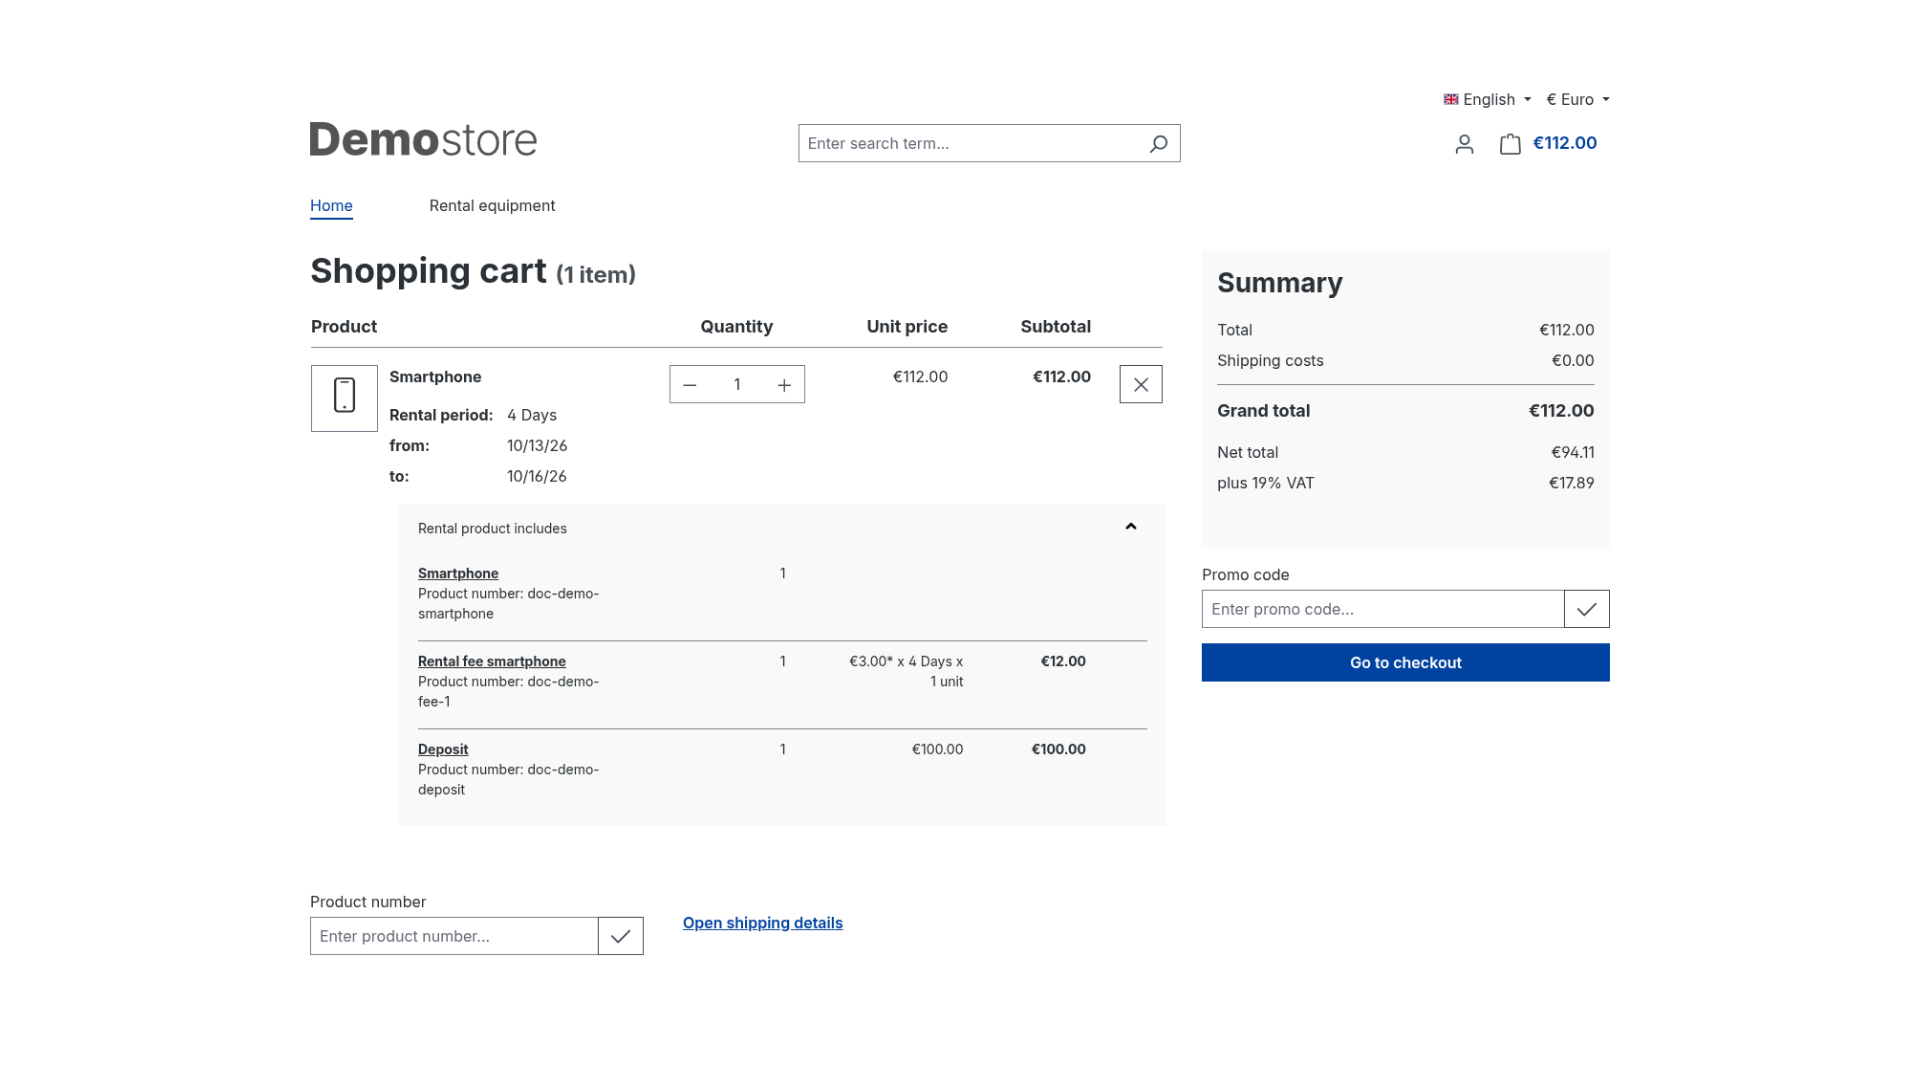The height and width of the screenshot is (1080, 1920).
Task: Select the Grand total amount text
Action: [1561, 411]
